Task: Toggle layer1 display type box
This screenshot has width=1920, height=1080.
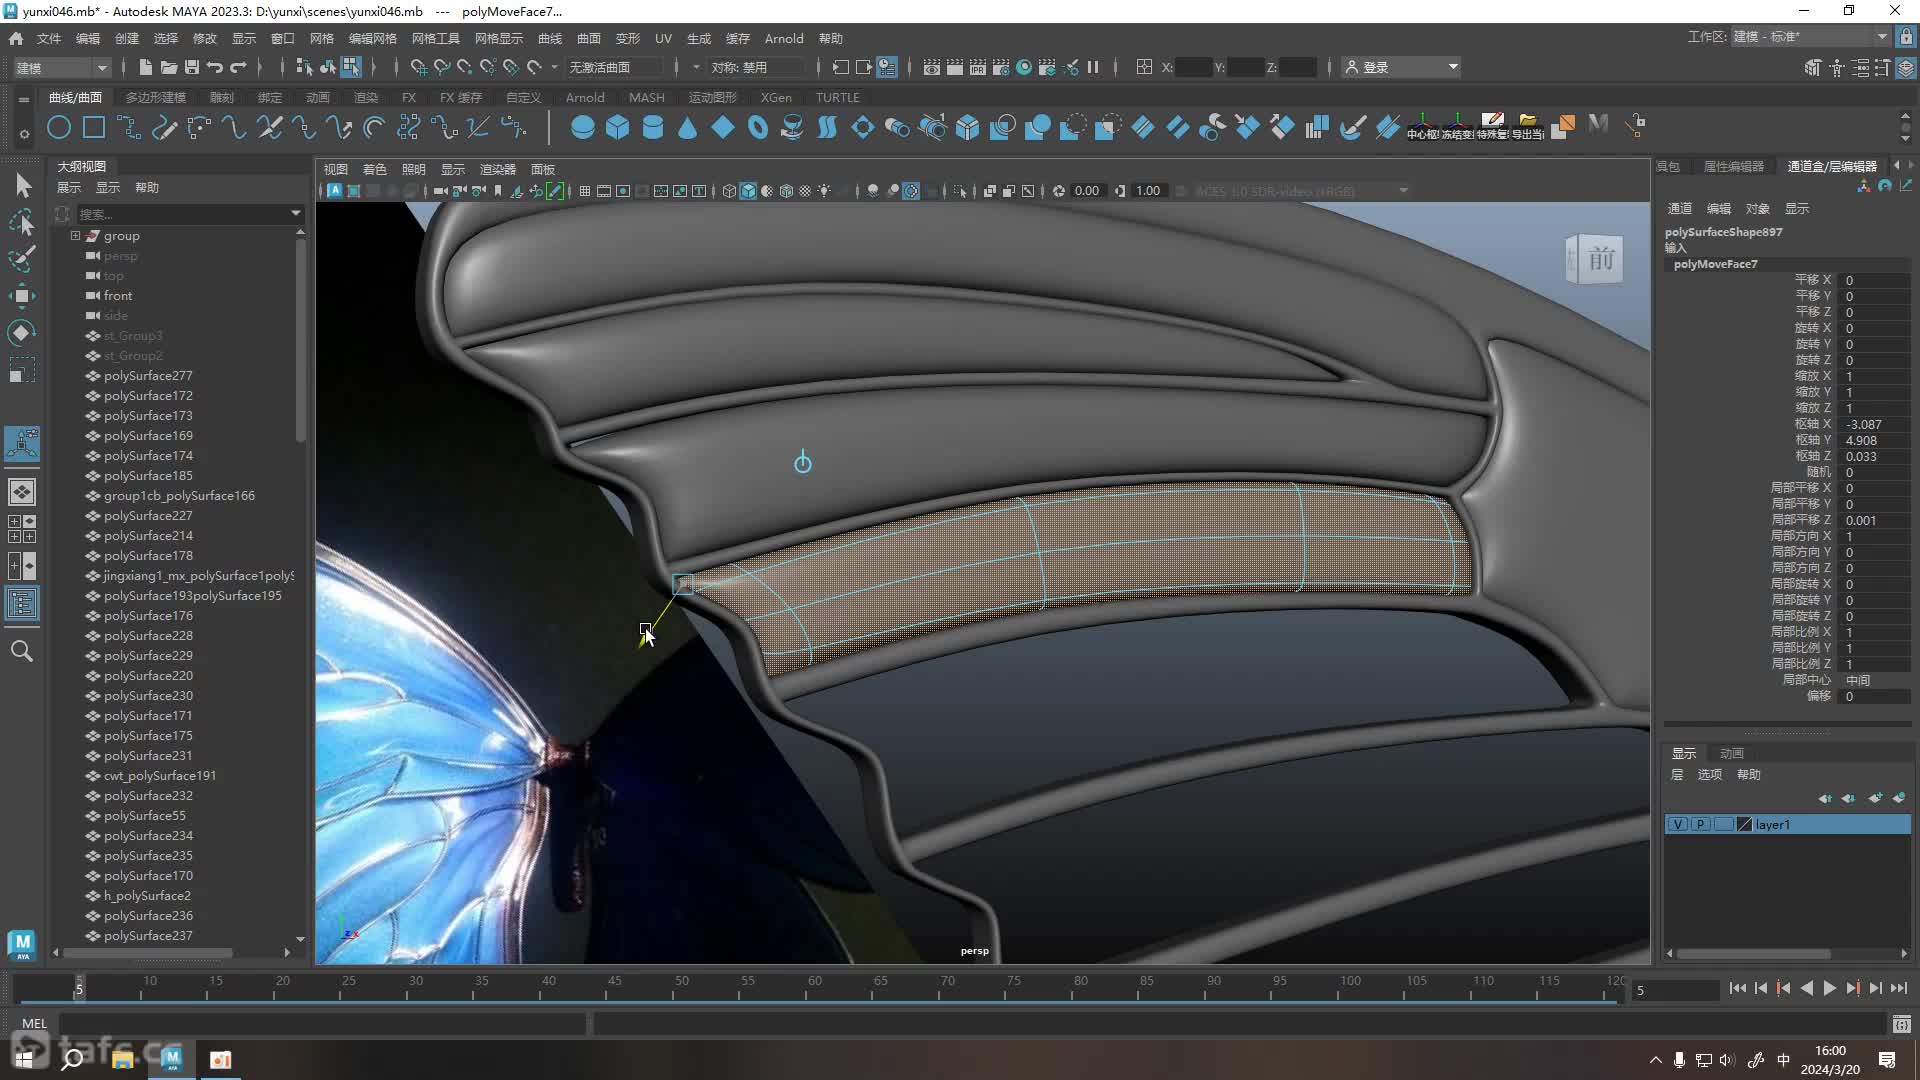Action: click(x=1722, y=824)
